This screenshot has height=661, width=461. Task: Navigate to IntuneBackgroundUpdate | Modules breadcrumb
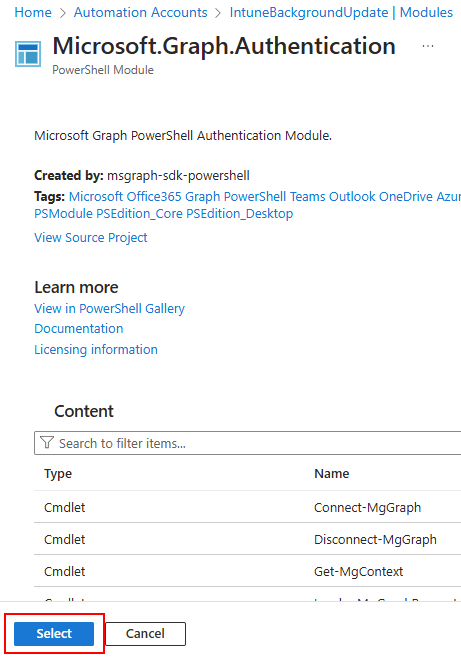click(x=341, y=12)
